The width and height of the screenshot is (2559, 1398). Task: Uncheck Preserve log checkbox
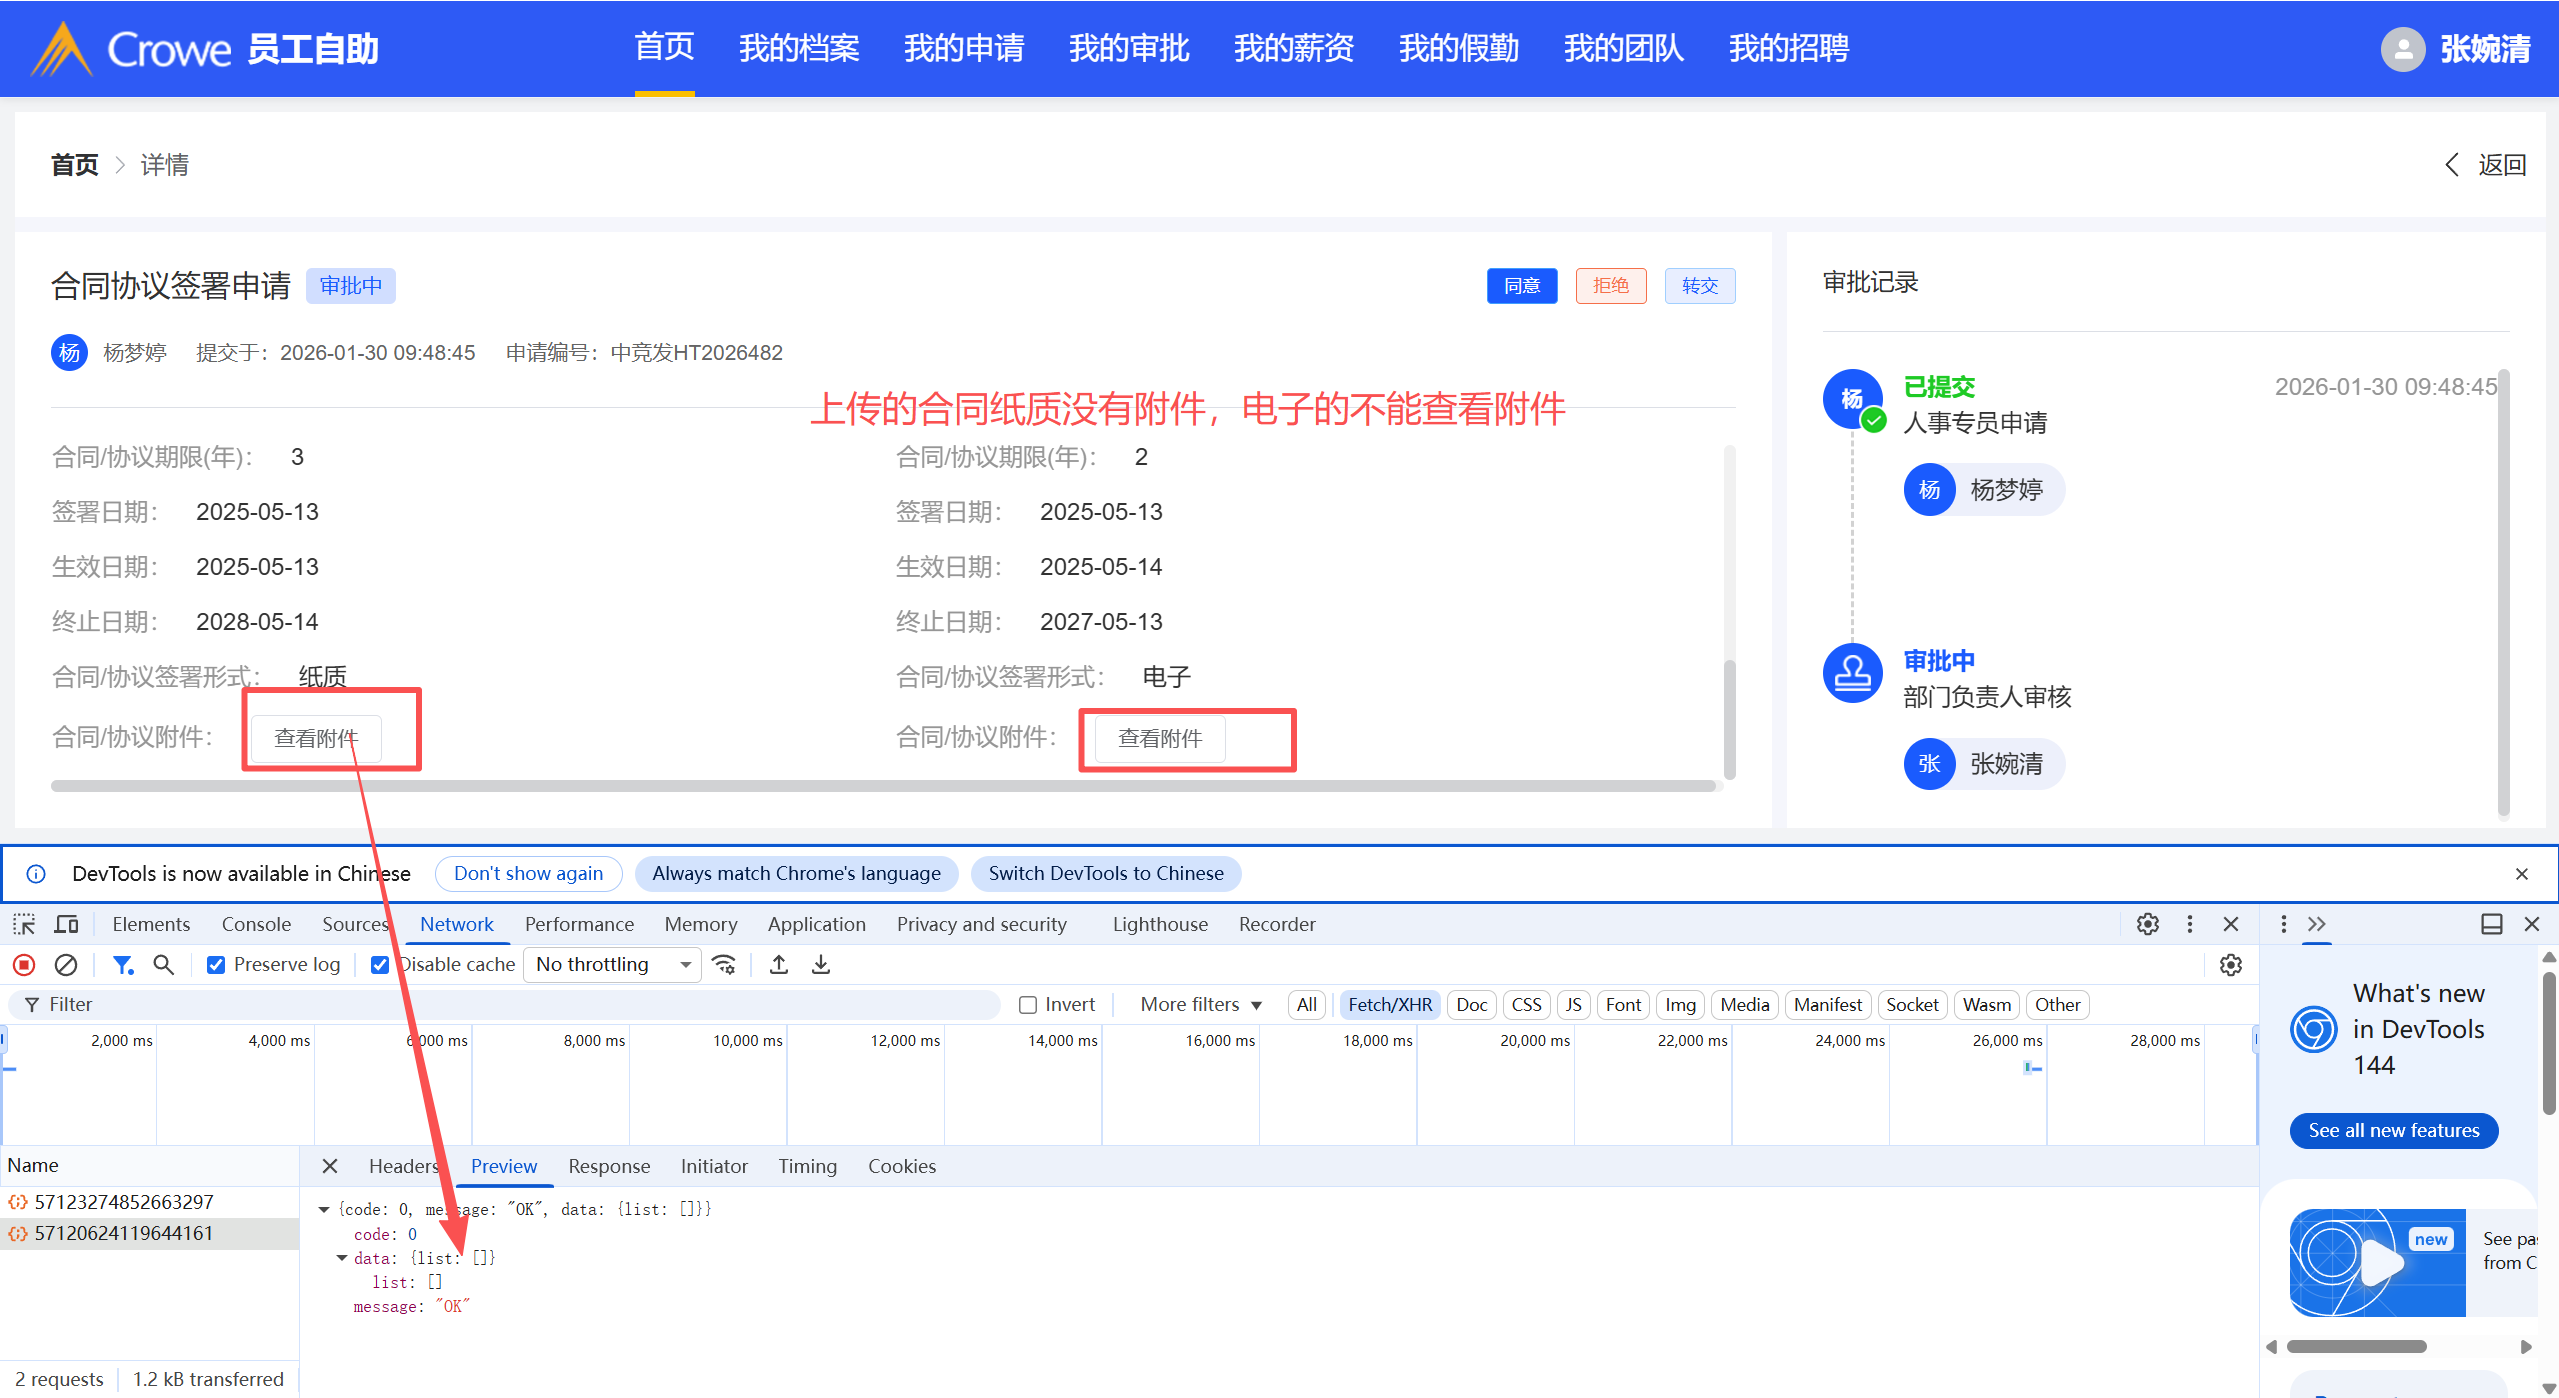[216, 965]
